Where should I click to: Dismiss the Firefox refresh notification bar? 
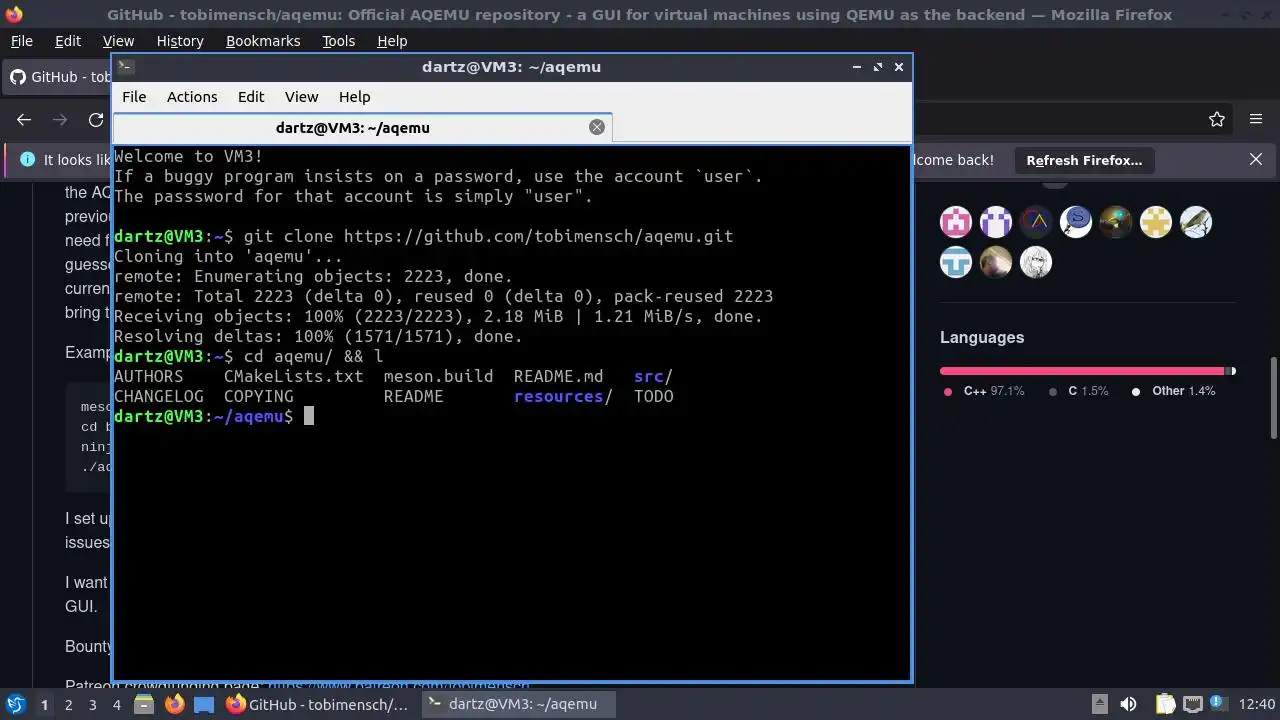pyautogui.click(x=1256, y=160)
